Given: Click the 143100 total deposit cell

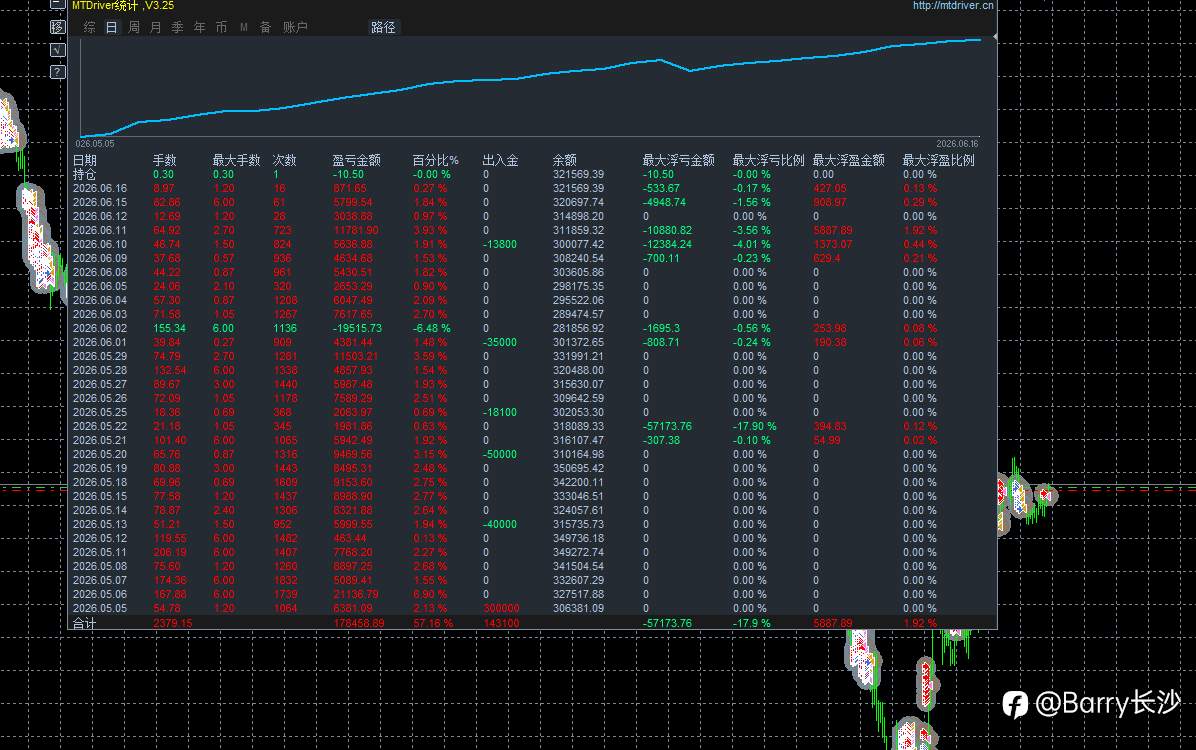Looking at the screenshot, I should (501, 623).
